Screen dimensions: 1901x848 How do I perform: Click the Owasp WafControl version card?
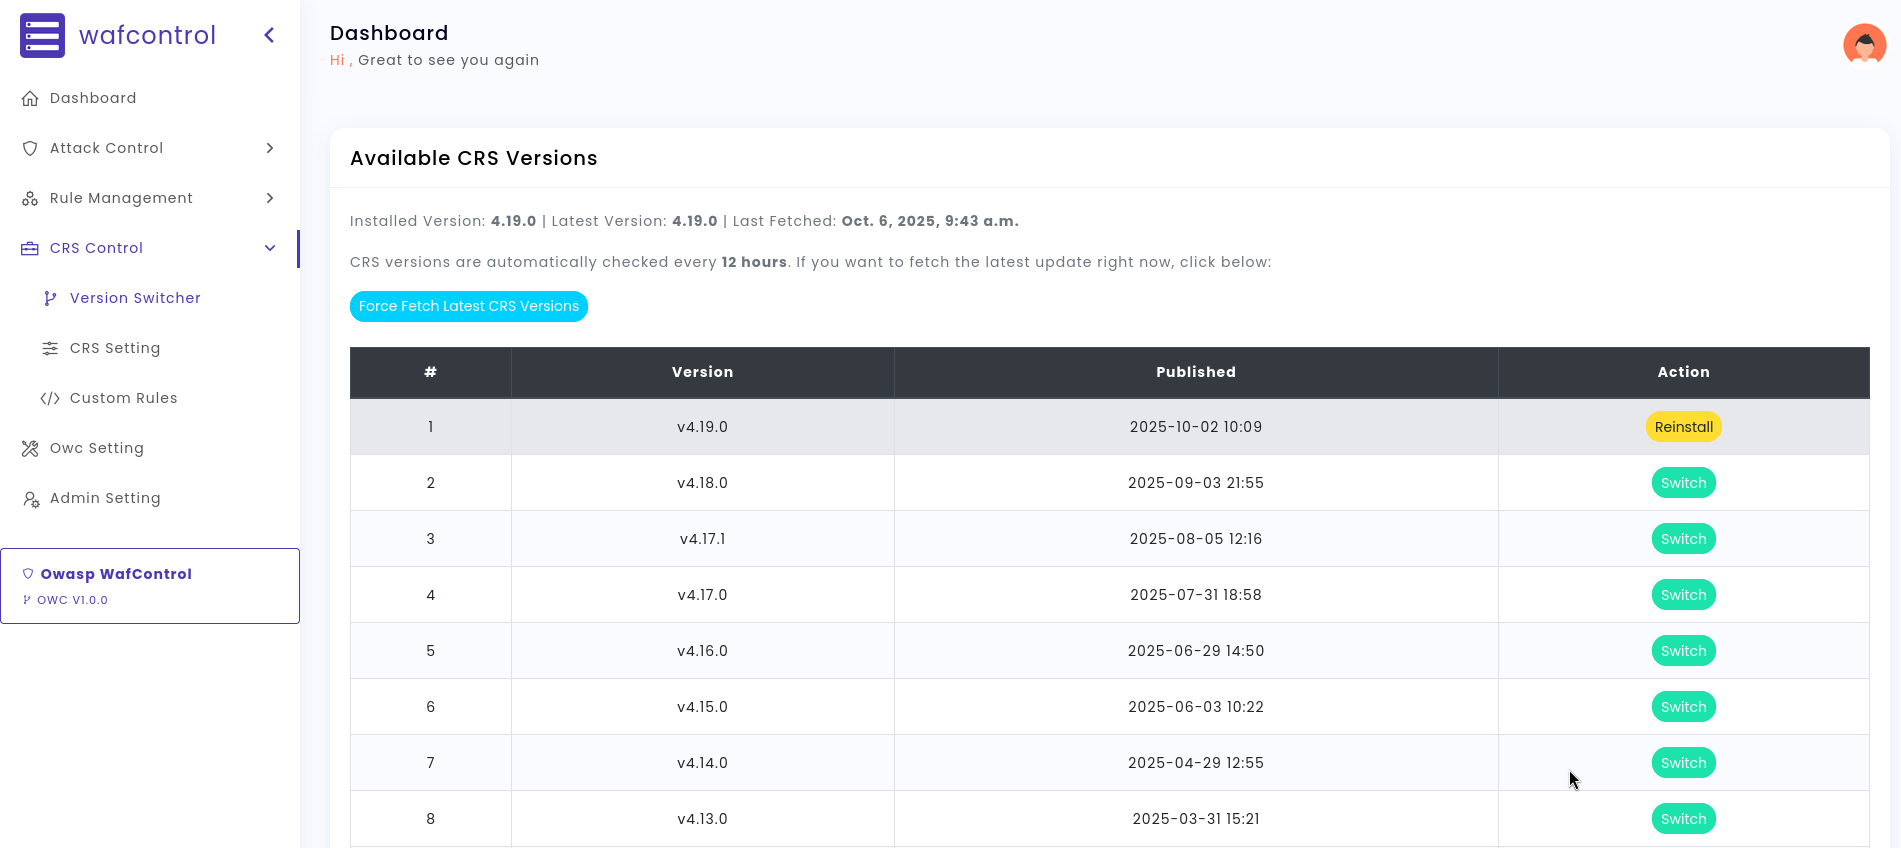[x=150, y=586]
